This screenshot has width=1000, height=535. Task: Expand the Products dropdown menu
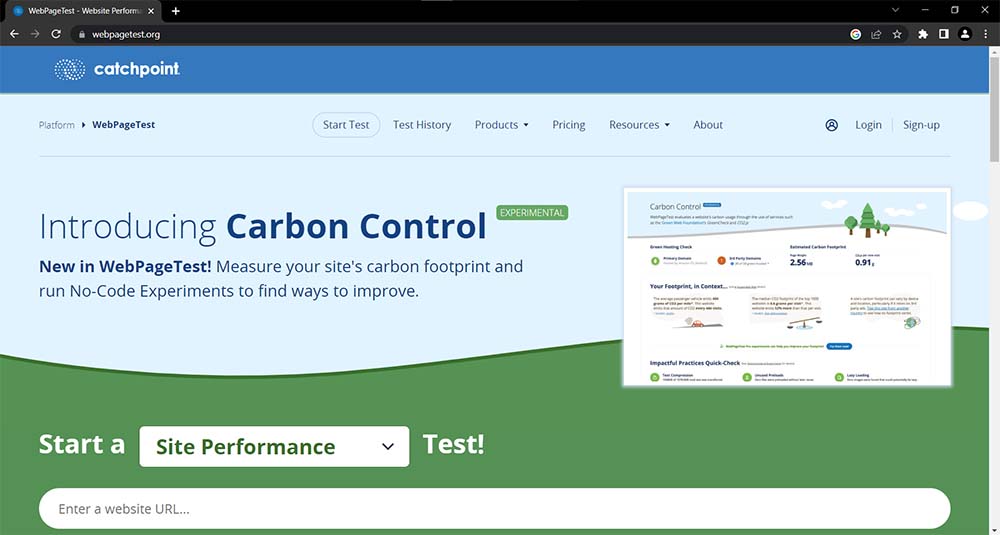point(501,125)
